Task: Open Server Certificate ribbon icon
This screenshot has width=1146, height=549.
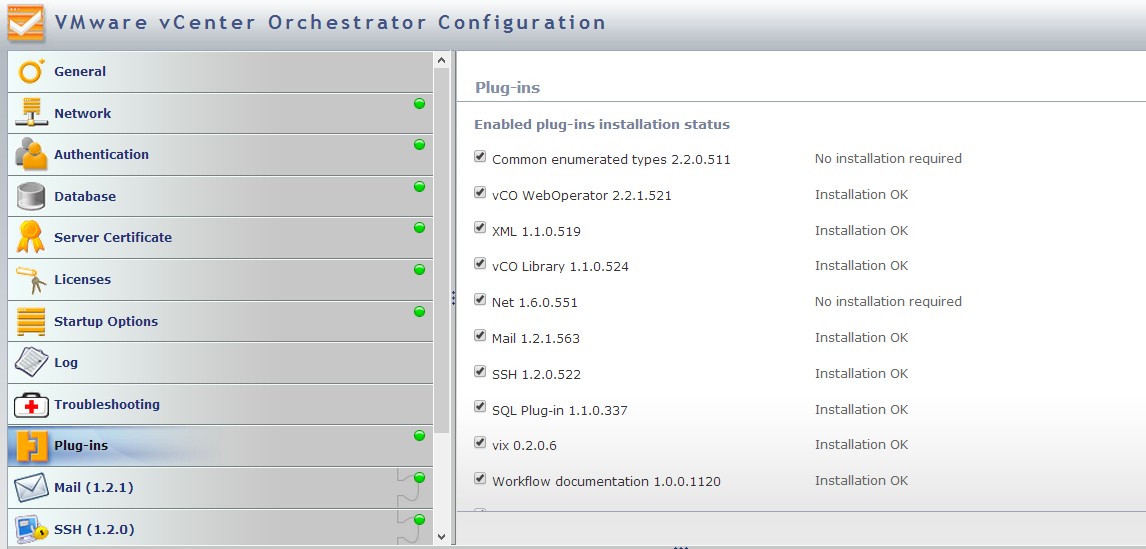Action: click(x=31, y=238)
